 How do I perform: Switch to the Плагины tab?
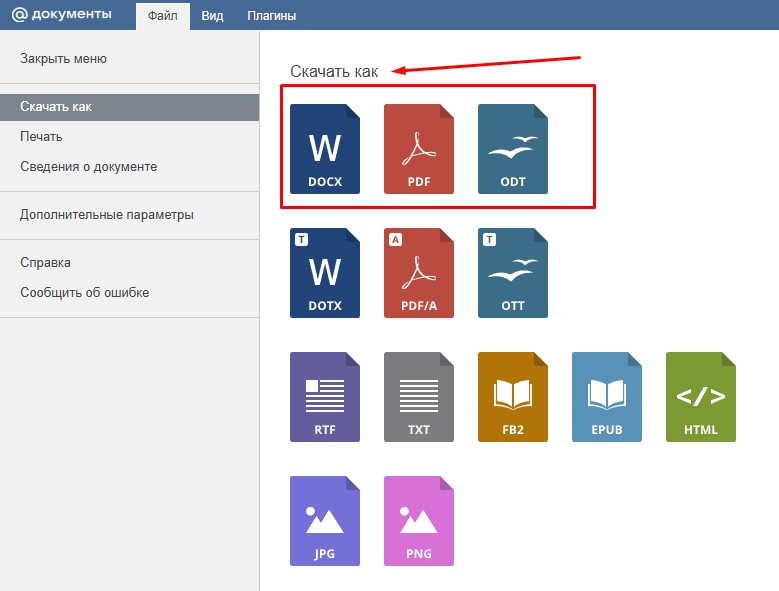pos(272,16)
